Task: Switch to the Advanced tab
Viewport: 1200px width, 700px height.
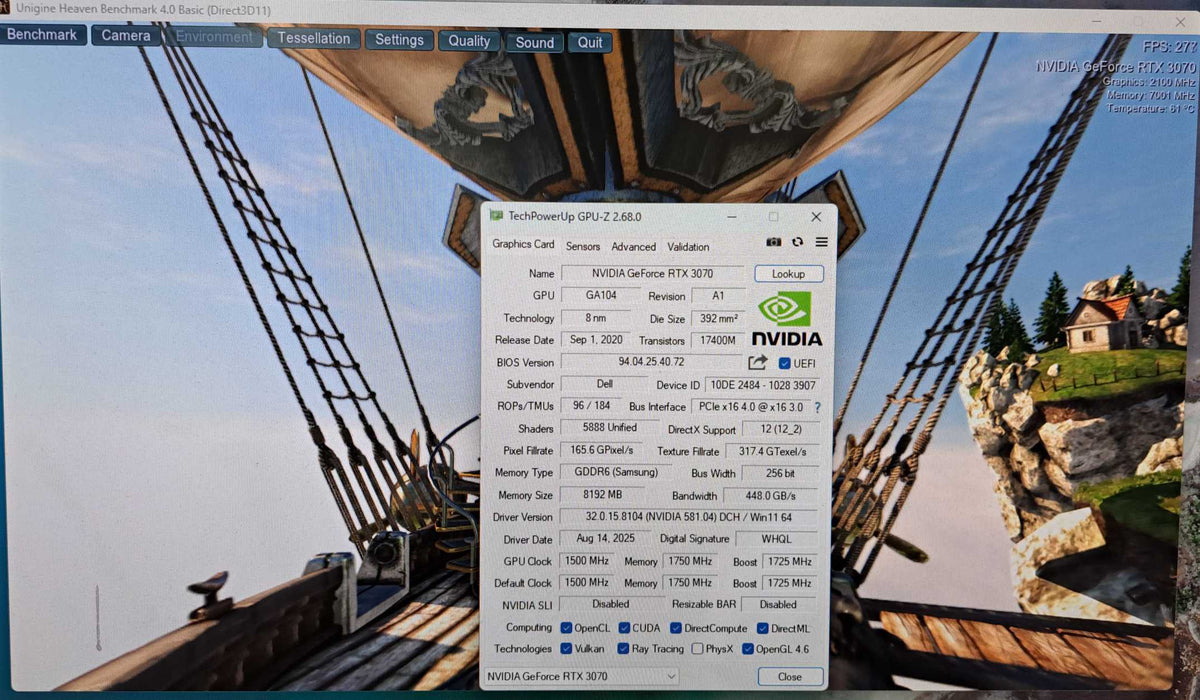Action: click(x=634, y=246)
